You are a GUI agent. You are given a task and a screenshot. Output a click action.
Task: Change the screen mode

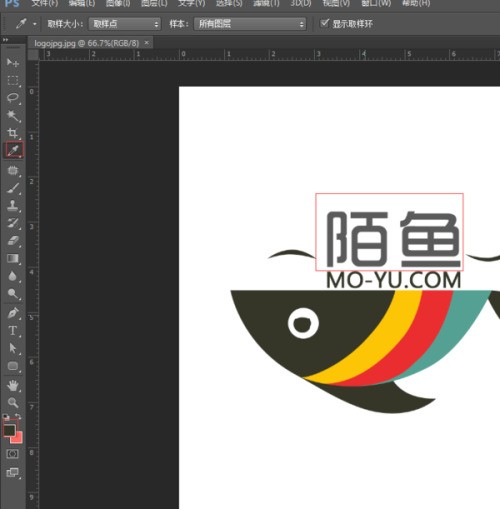coord(13,472)
